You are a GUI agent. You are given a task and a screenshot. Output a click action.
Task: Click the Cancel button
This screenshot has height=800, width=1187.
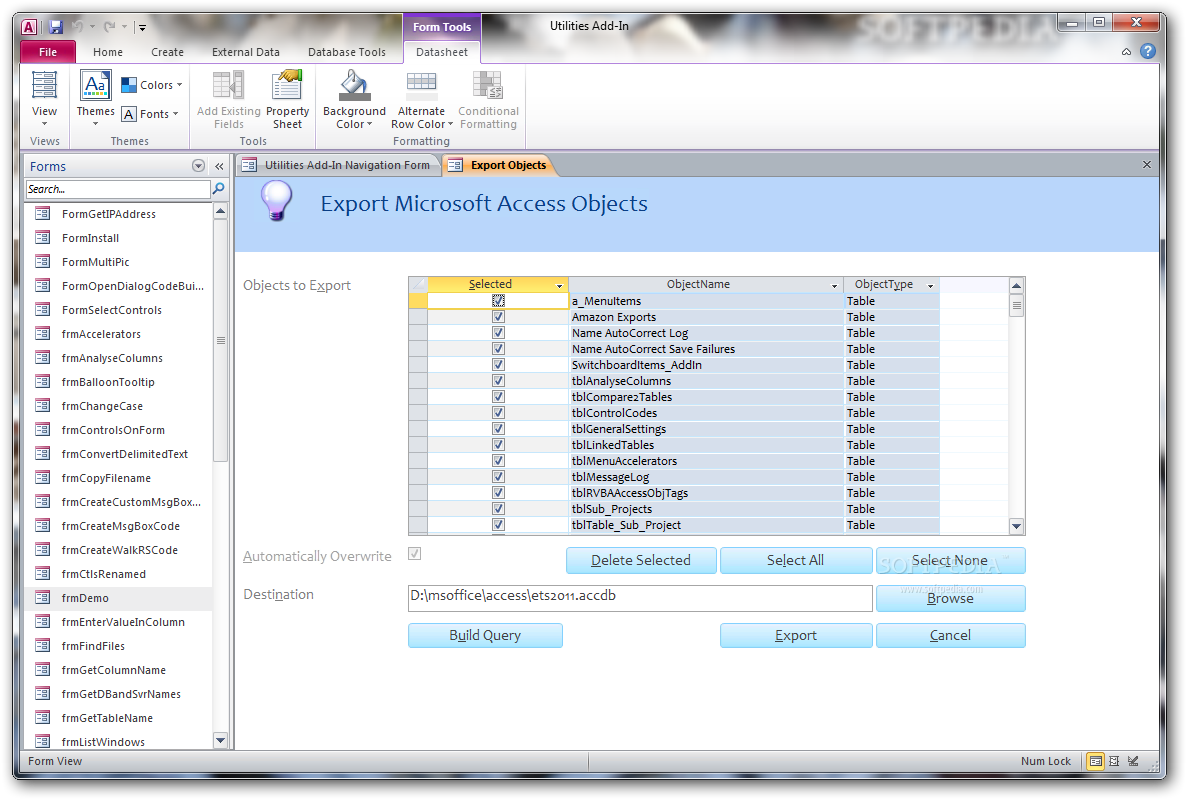[950, 635]
